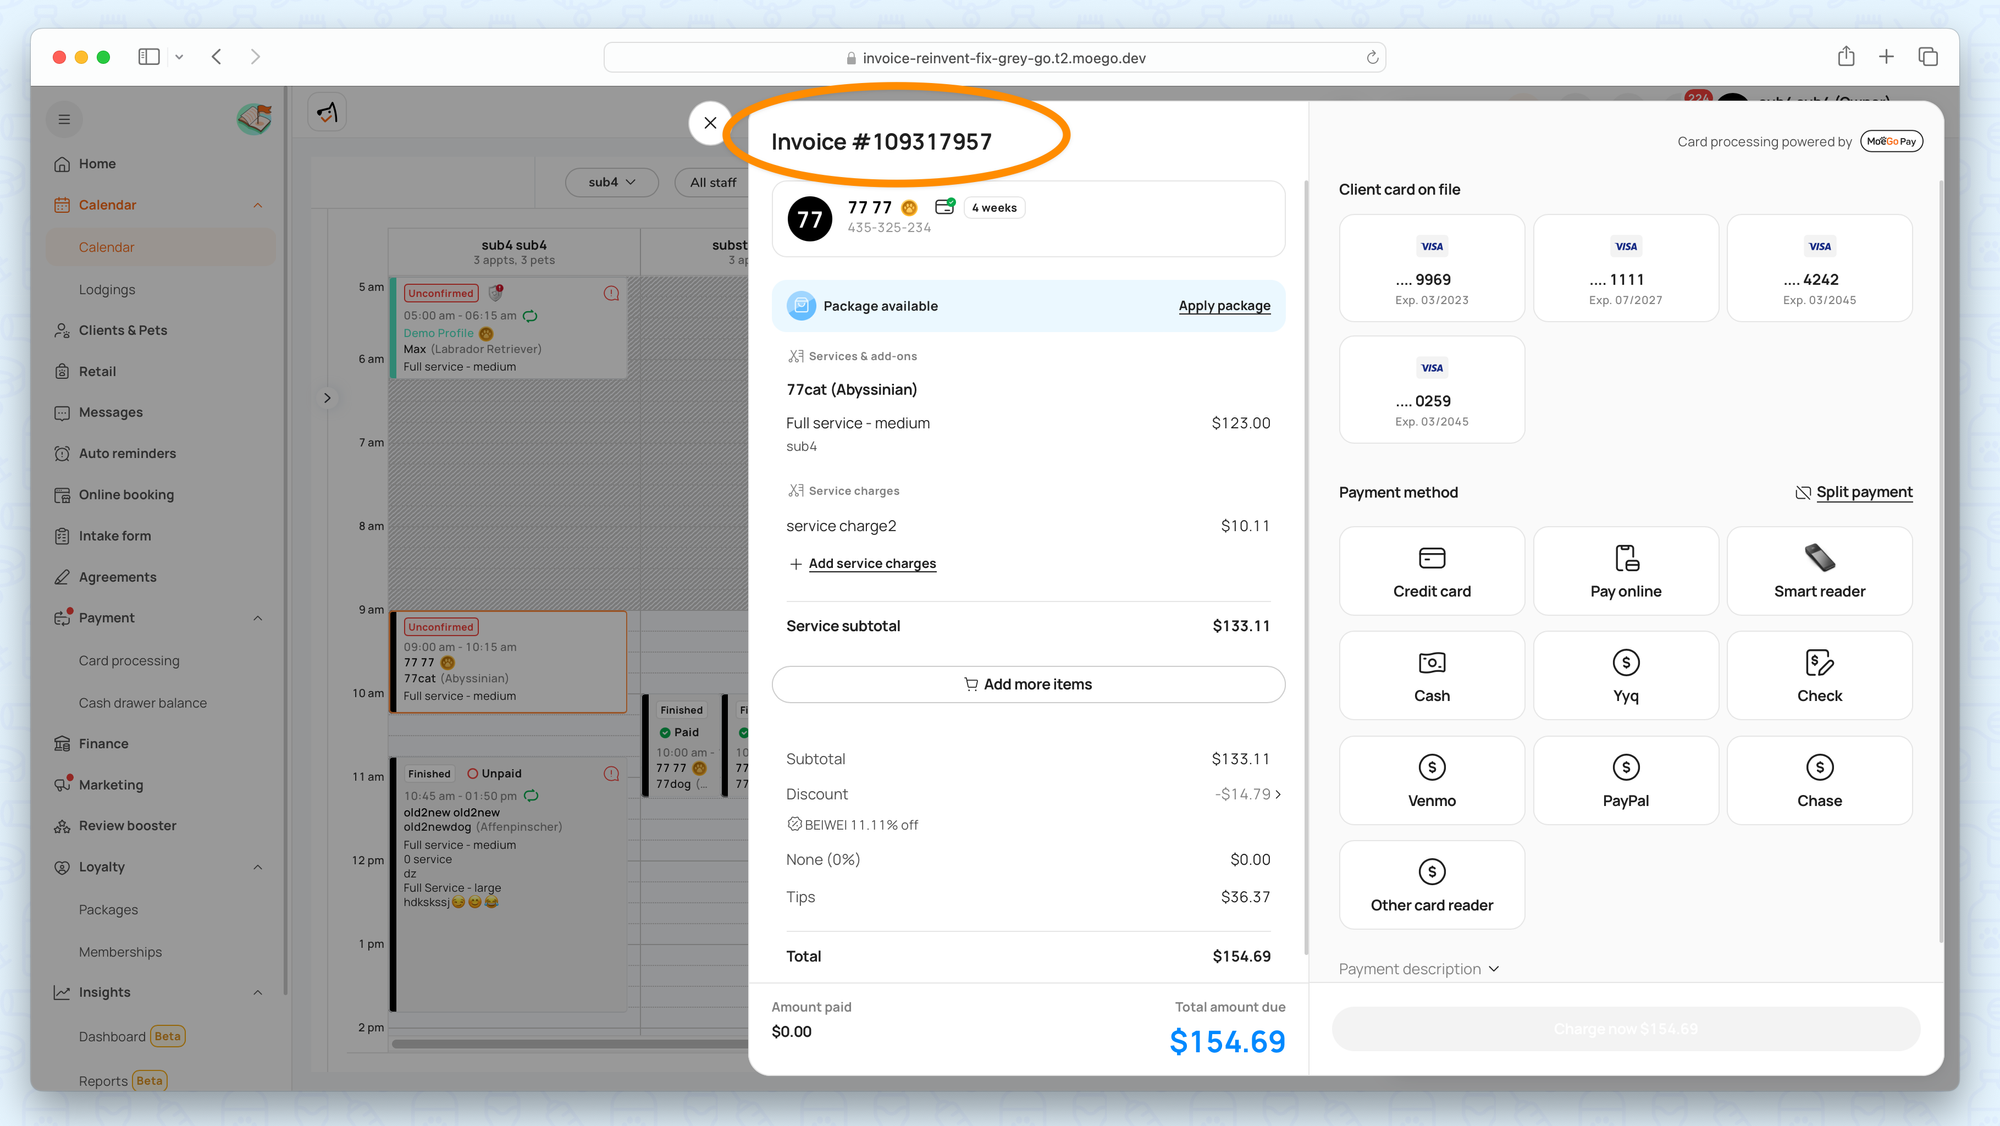Open sub4 location dropdown

pyautogui.click(x=612, y=182)
